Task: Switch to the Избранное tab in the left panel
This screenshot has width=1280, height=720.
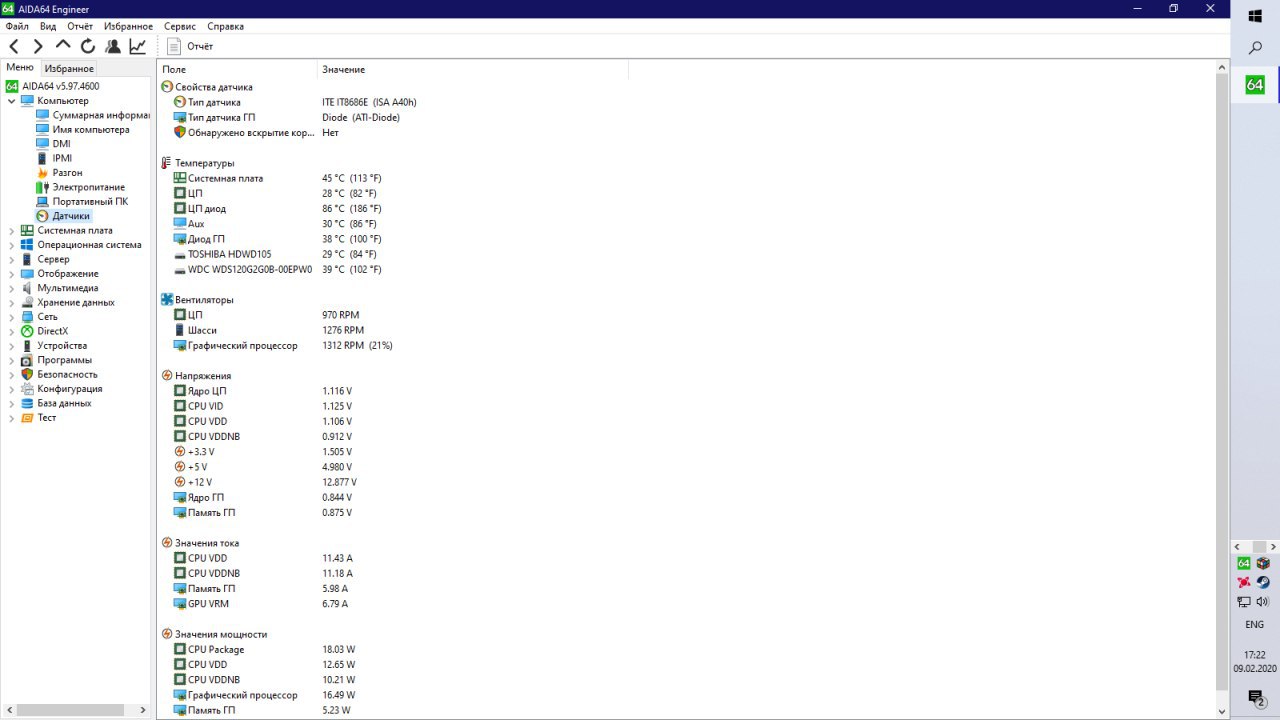Action: coord(69,68)
